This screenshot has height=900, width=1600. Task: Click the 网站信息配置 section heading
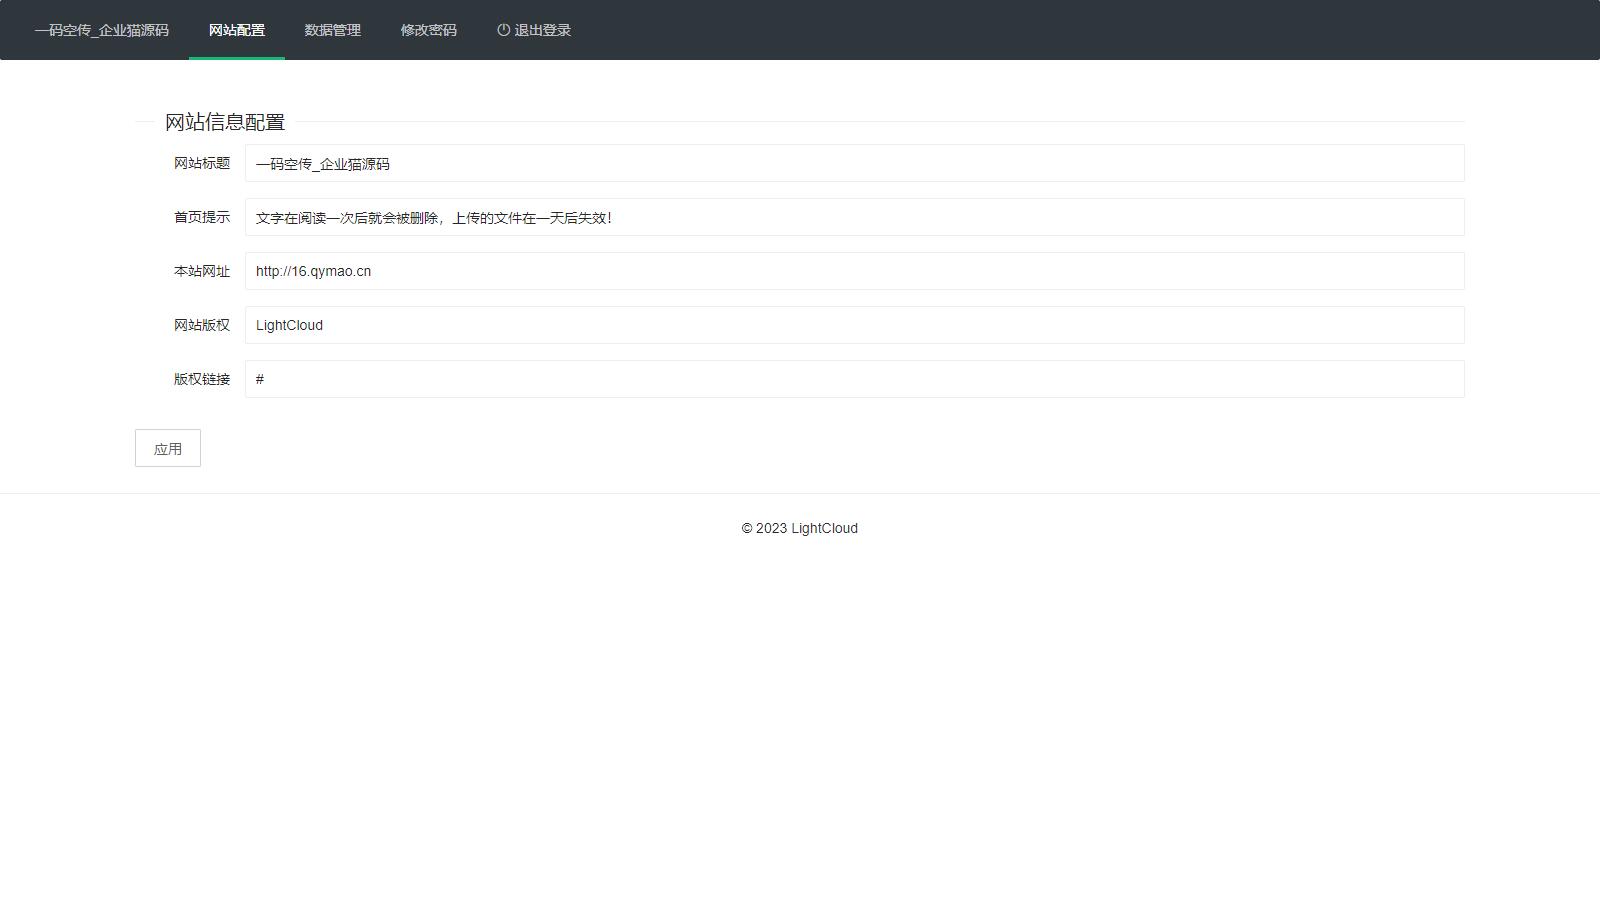pyautogui.click(x=225, y=122)
